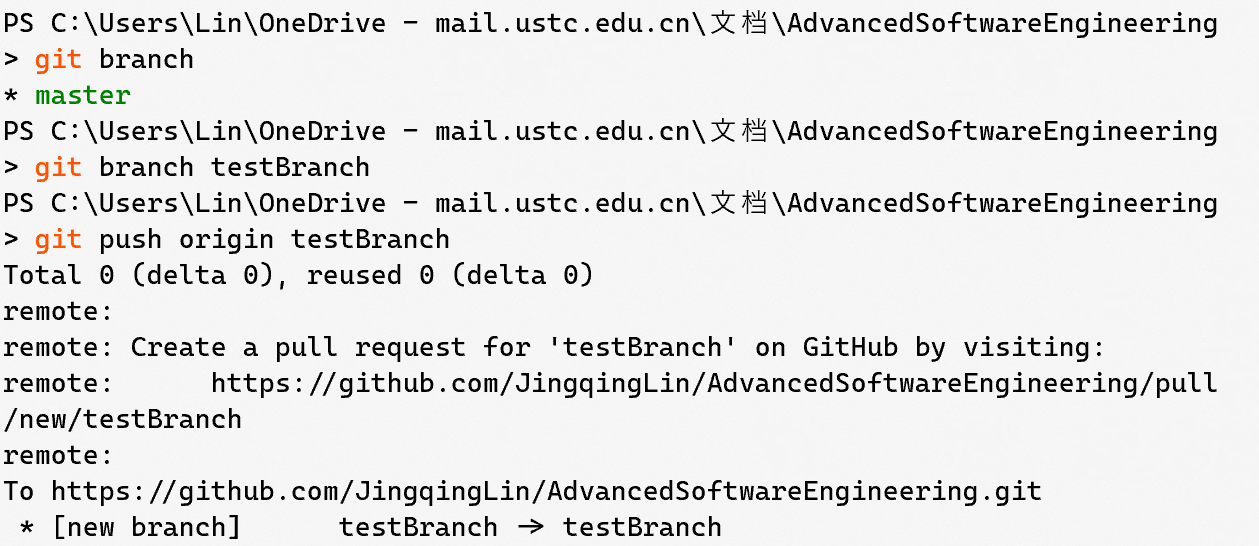Open the GitHub pull request URL
The image size is (1259, 546).
pos(714,383)
